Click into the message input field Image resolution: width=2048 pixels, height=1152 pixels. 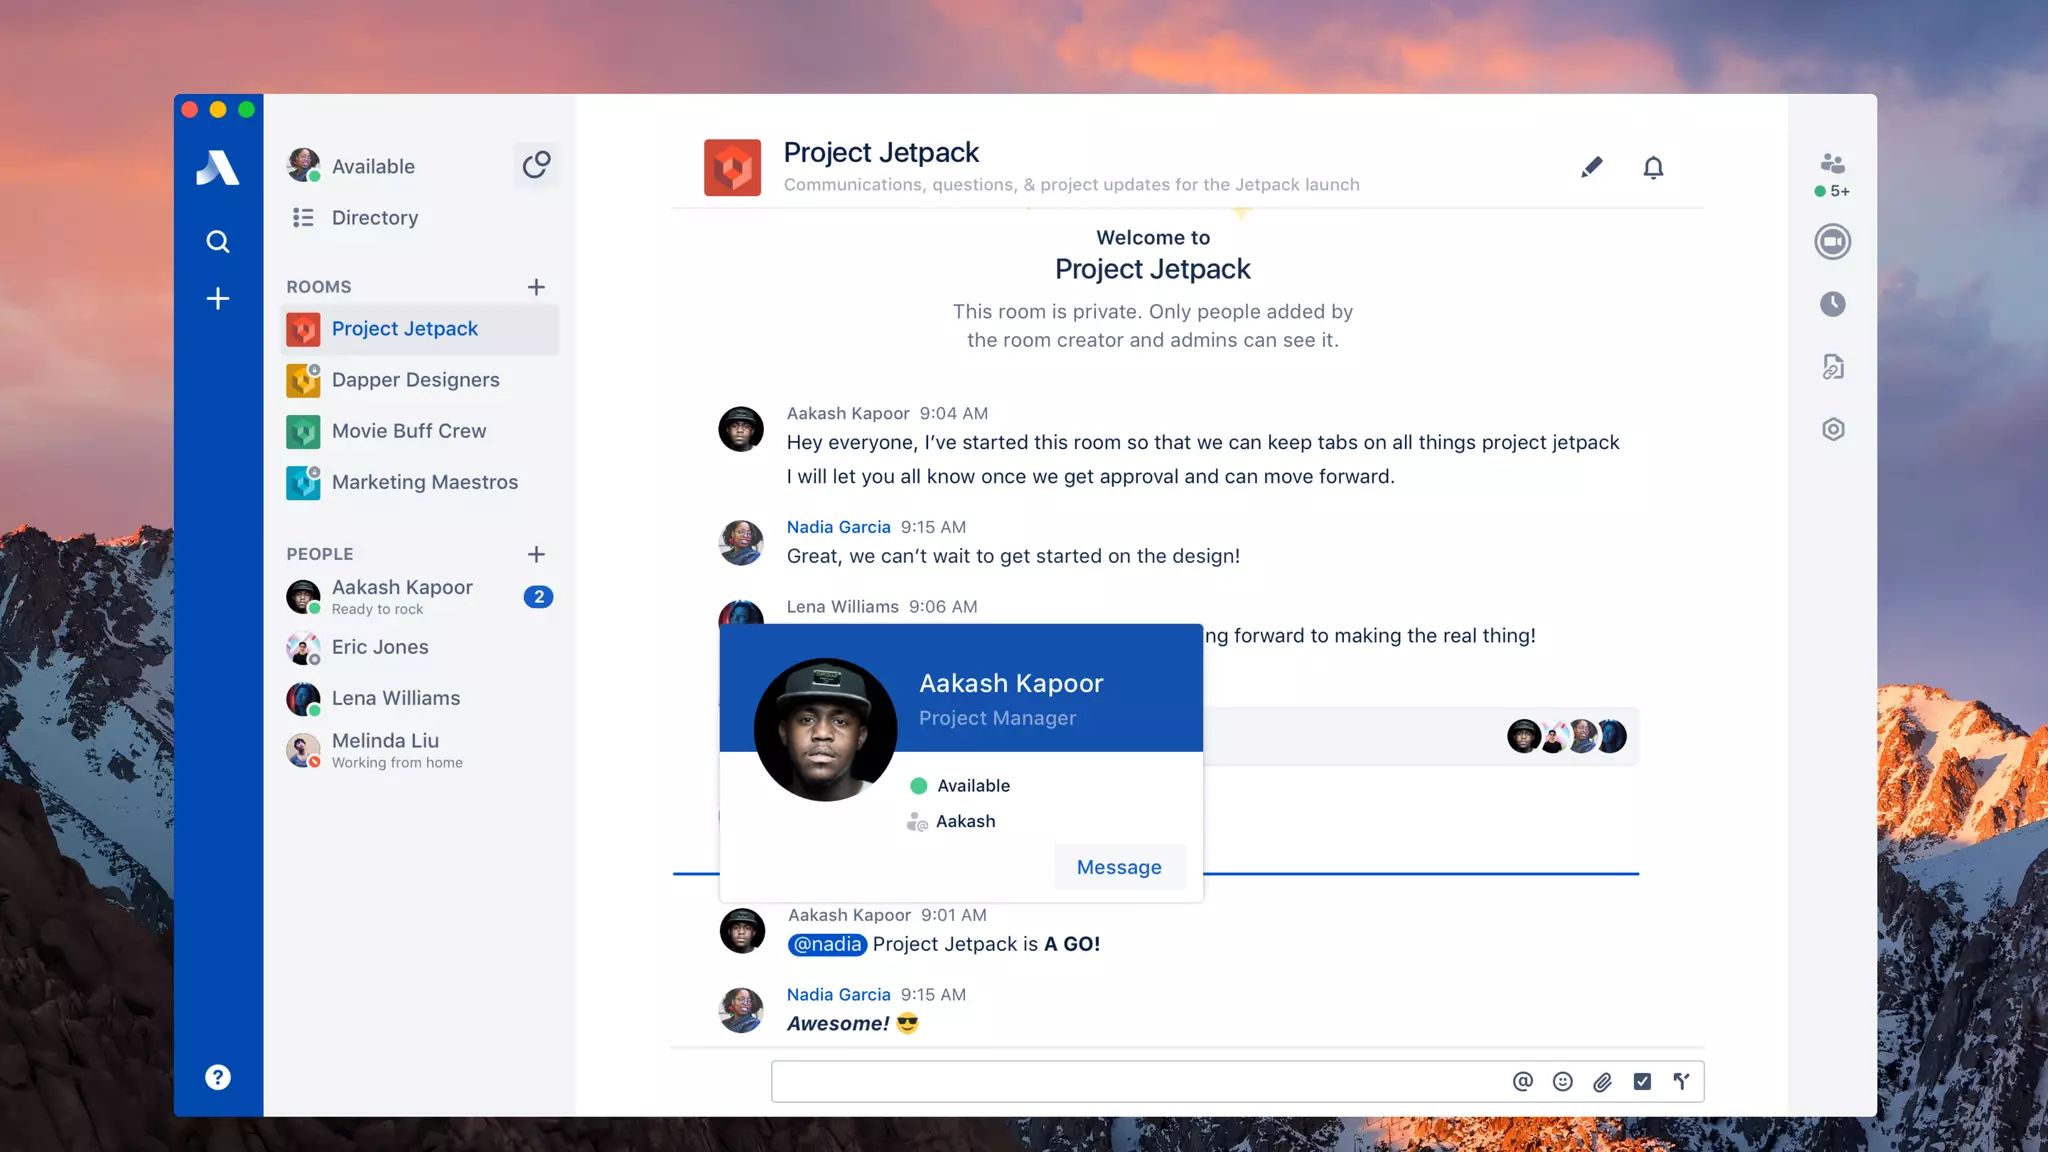click(x=1130, y=1081)
